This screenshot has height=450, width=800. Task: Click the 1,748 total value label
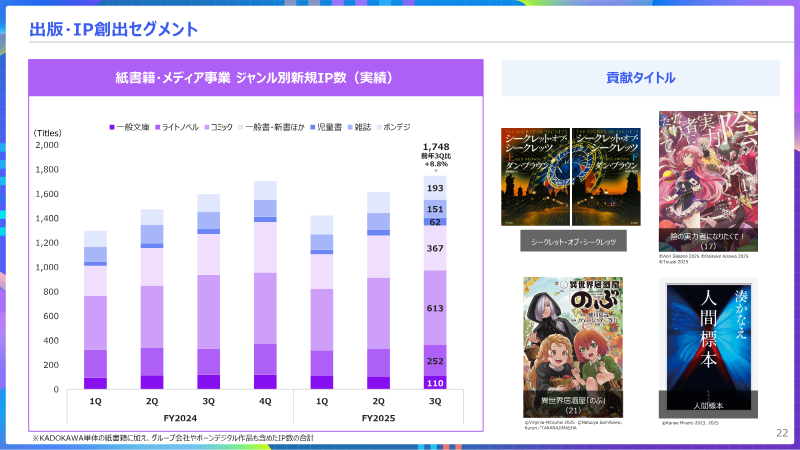[x=435, y=147]
